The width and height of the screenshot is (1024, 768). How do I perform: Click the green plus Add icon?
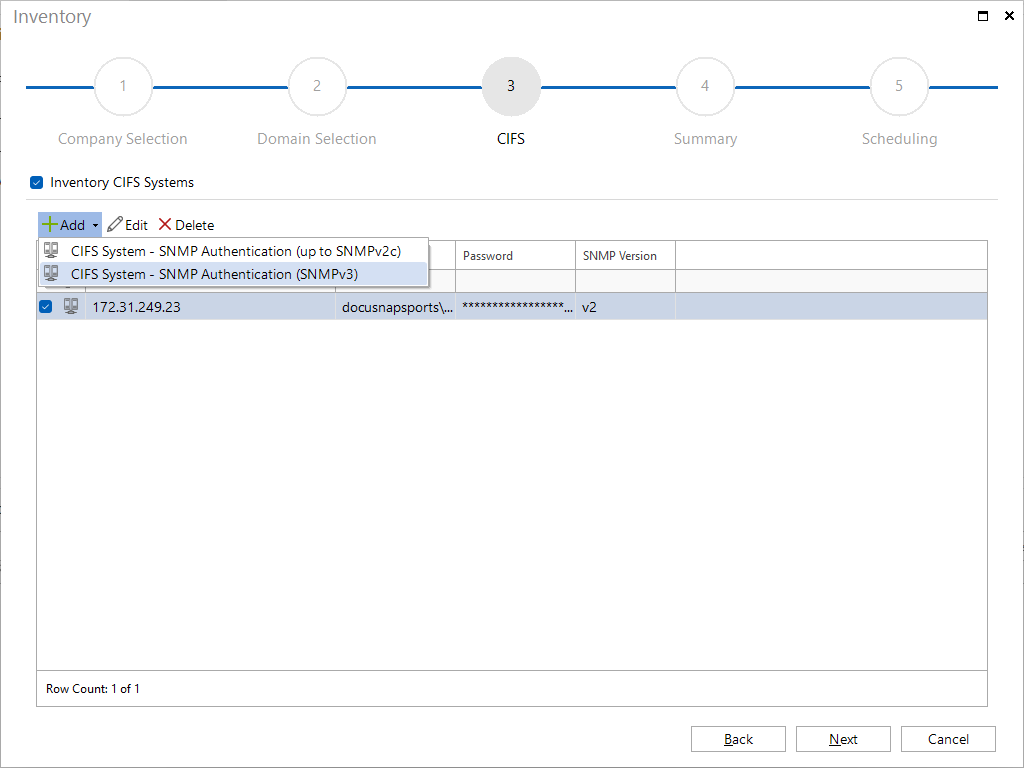[x=50, y=225]
